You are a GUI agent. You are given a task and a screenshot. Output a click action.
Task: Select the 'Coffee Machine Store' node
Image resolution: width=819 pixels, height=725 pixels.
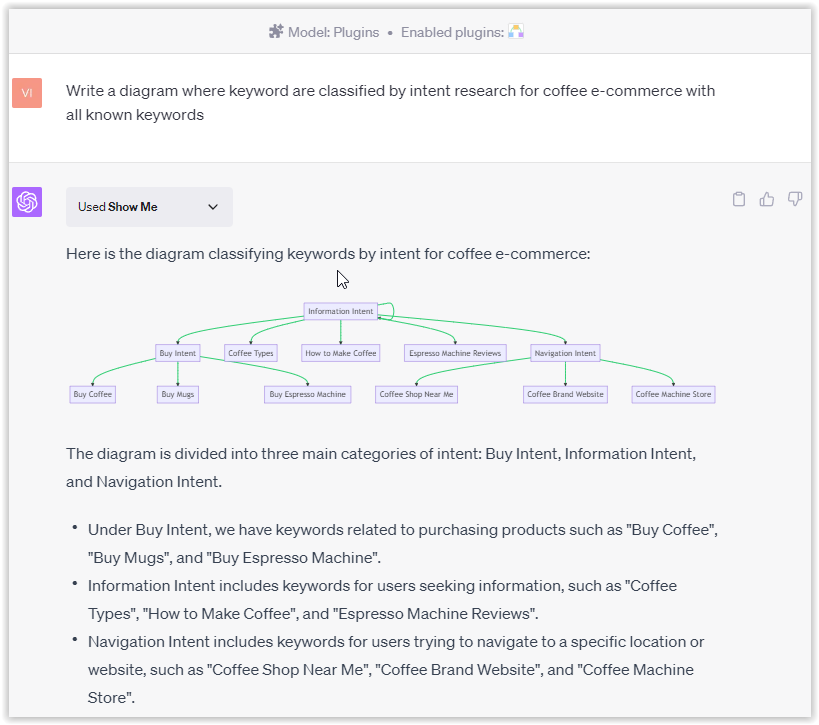[672, 394]
